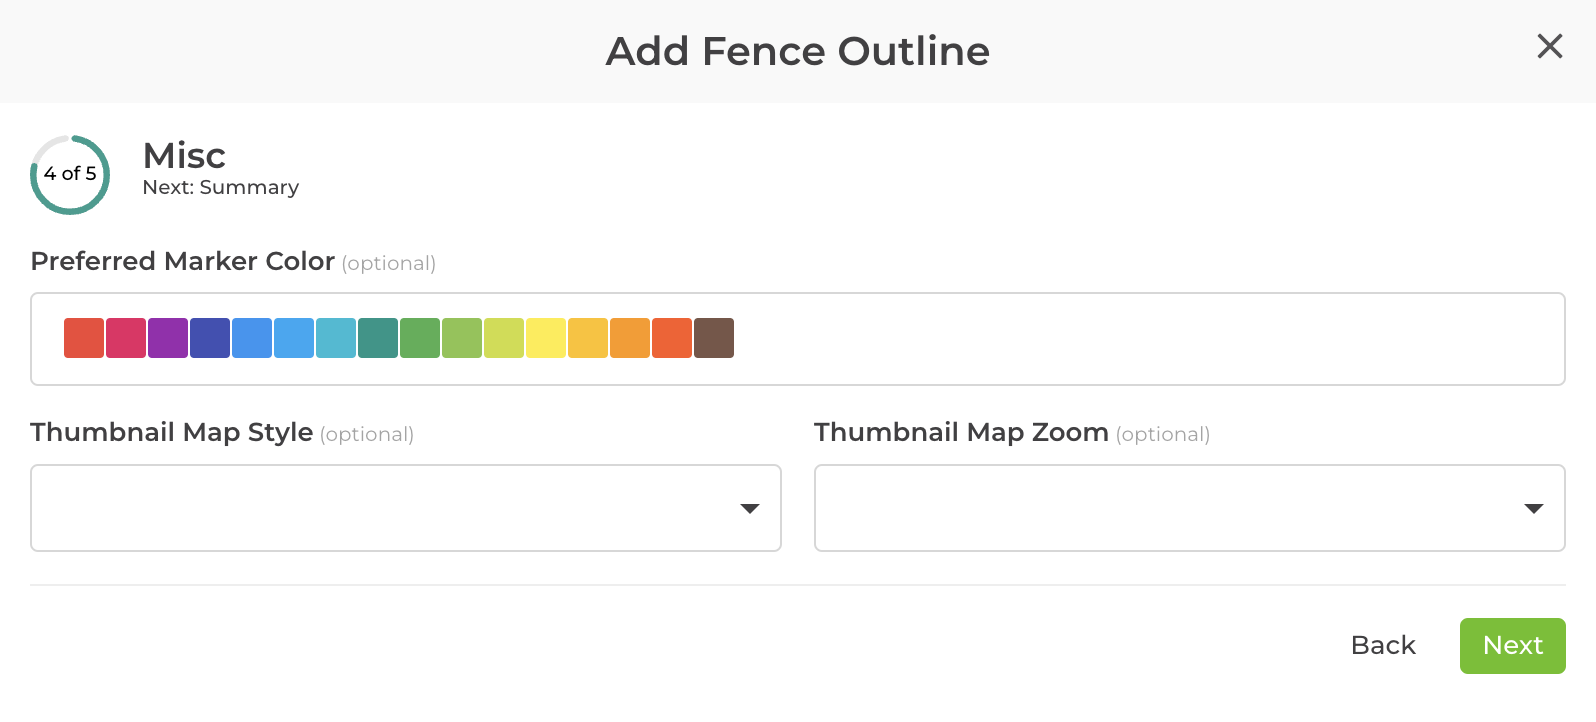Screen dimensions: 1596x722
Task: Pick the pink marker color
Action: point(124,337)
